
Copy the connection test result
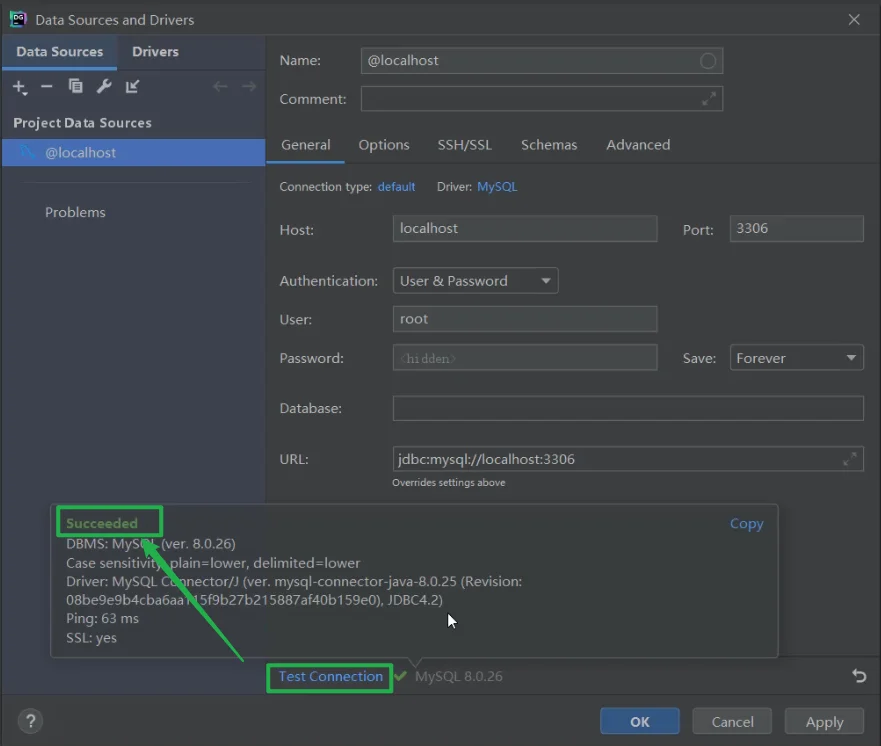click(746, 524)
